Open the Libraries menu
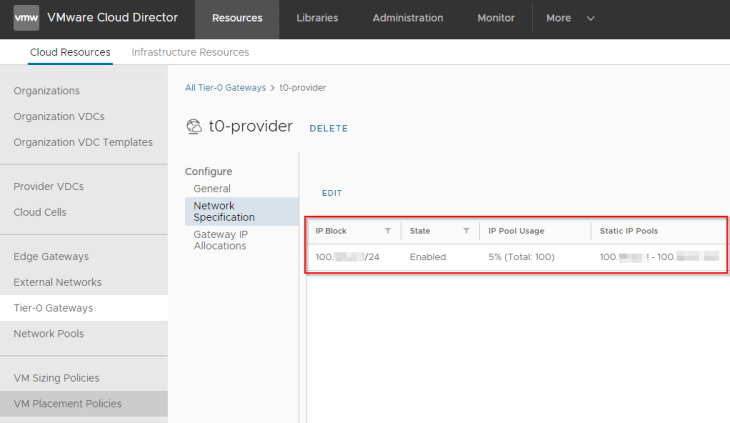Viewport: 730px width, 423px height. pyautogui.click(x=317, y=18)
